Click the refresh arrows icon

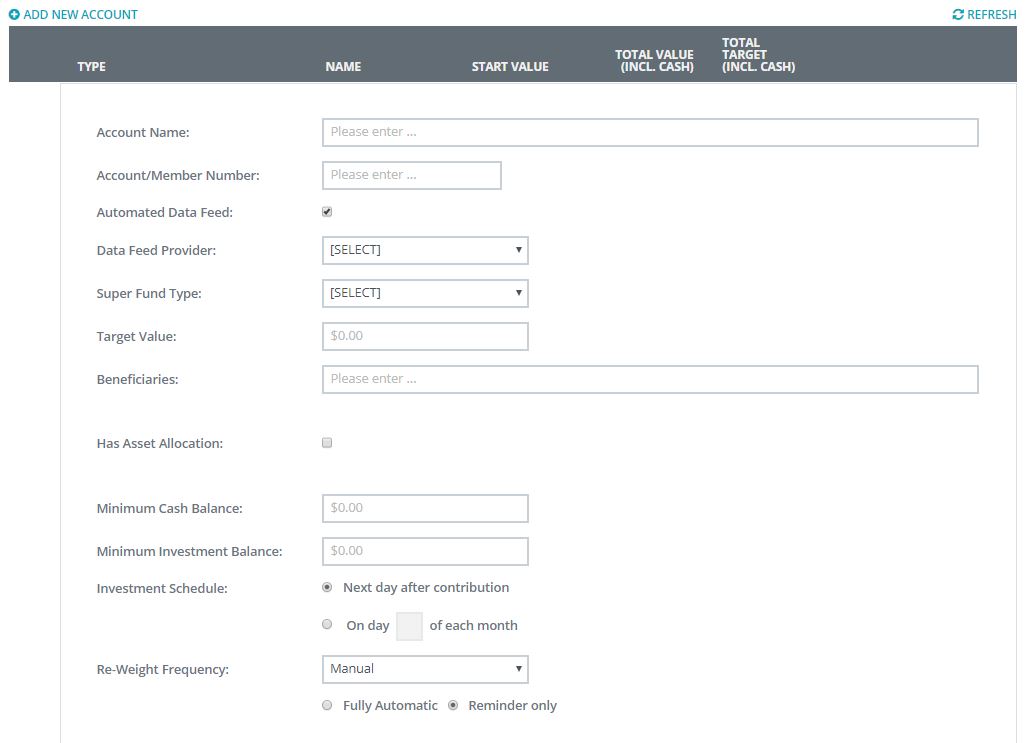pyautogui.click(x=958, y=15)
